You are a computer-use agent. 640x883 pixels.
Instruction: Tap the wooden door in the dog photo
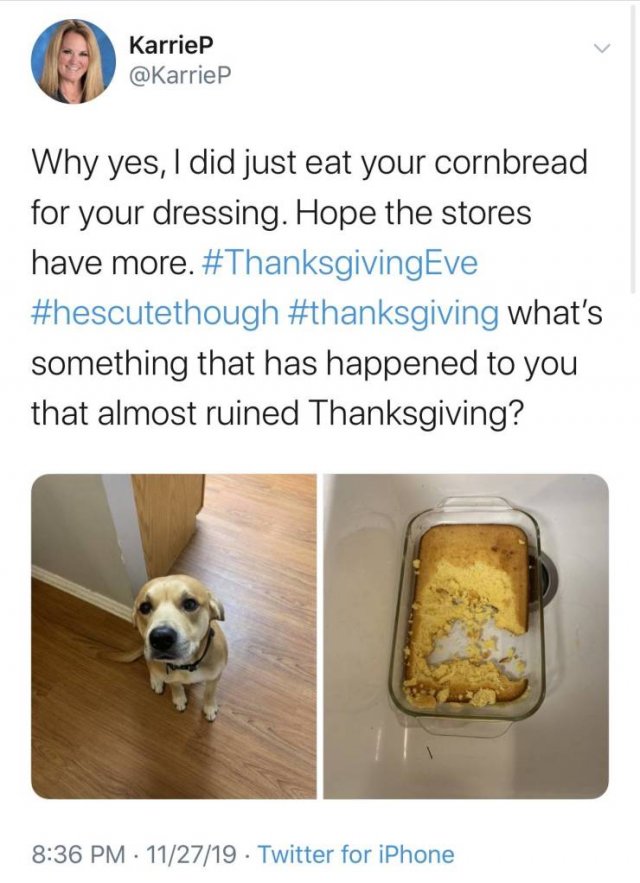click(x=167, y=524)
